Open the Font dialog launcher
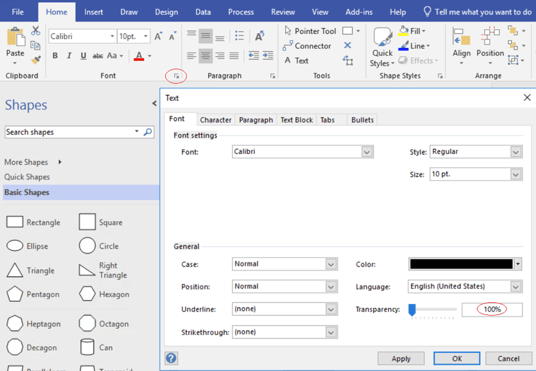 [176, 76]
